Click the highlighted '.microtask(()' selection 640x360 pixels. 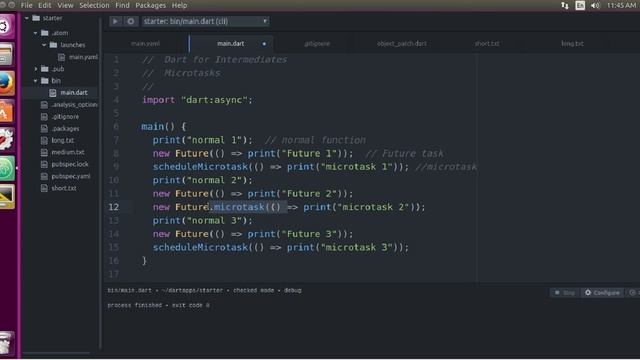pos(248,207)
